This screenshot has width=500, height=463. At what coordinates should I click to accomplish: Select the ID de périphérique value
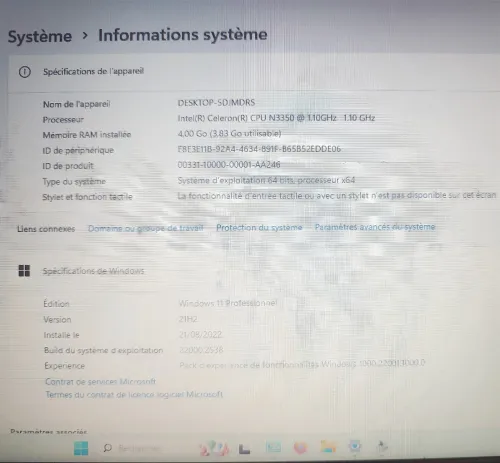259,149
